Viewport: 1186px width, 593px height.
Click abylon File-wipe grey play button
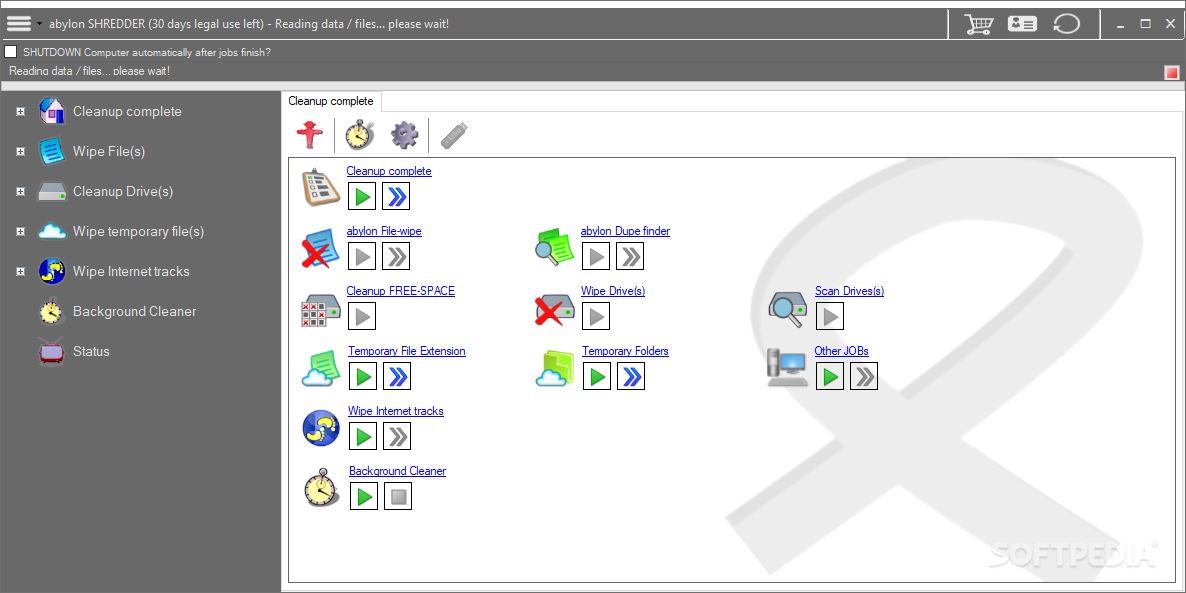(x=362, y=256)
